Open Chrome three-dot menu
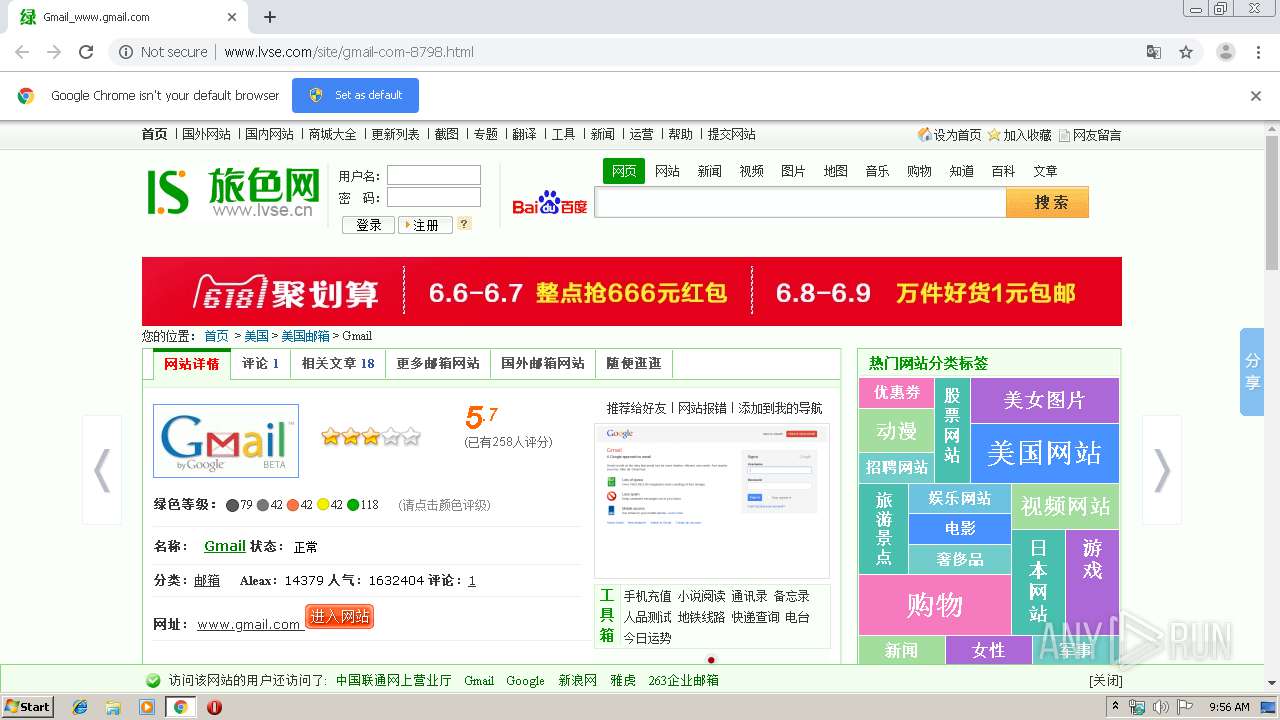Image resolution: width=1280 pixels, height=720 pixels. pos(1259,52)
